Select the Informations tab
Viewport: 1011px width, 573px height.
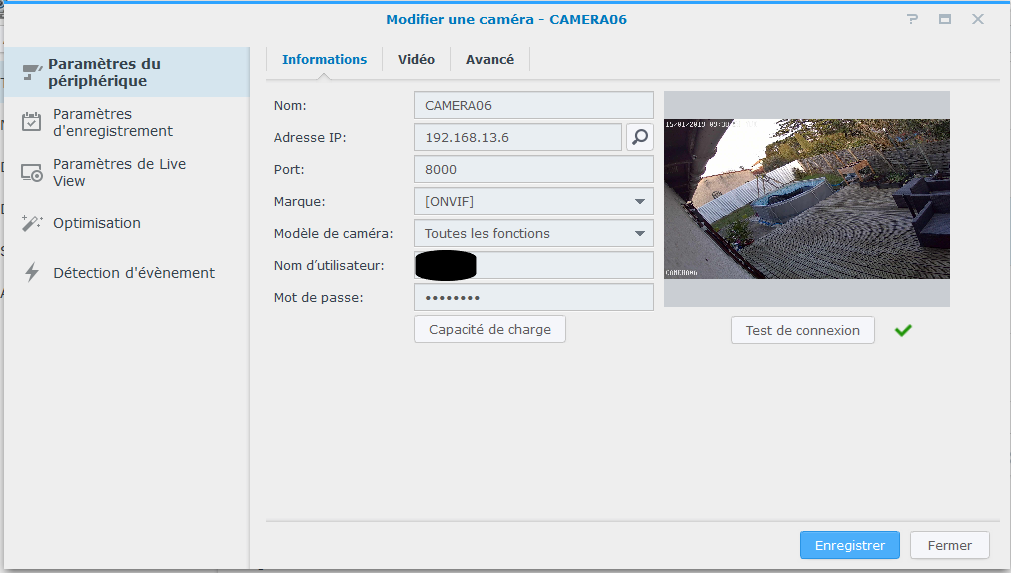coord(324,60)
